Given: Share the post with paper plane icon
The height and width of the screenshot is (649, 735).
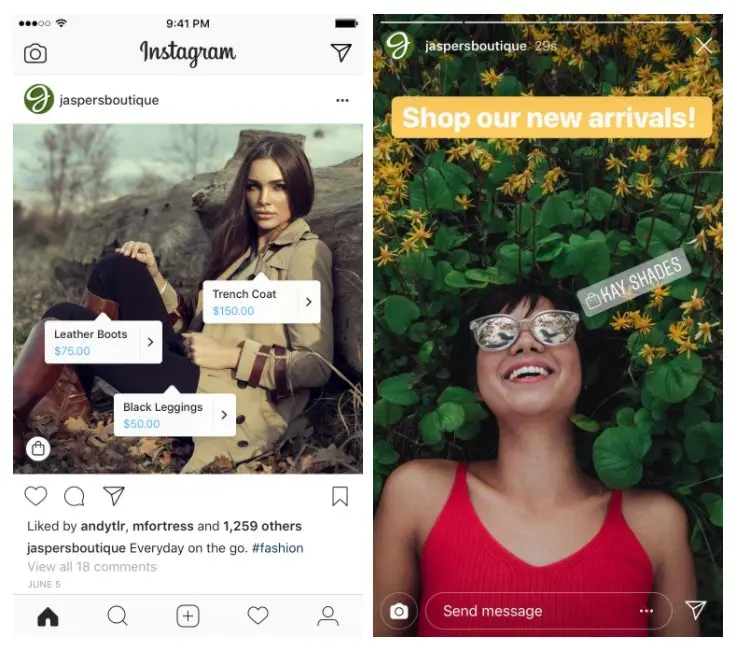Looking at the screenshot, I should click(113, 496).
